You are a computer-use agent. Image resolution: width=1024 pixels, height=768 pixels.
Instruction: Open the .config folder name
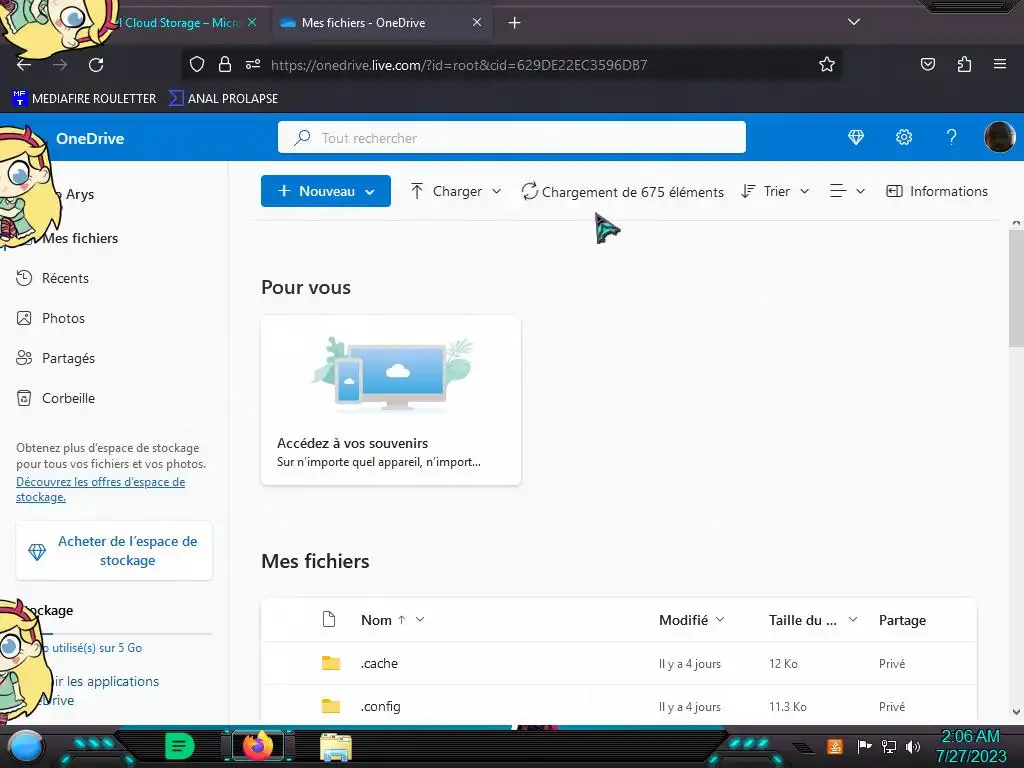(381, 706)
